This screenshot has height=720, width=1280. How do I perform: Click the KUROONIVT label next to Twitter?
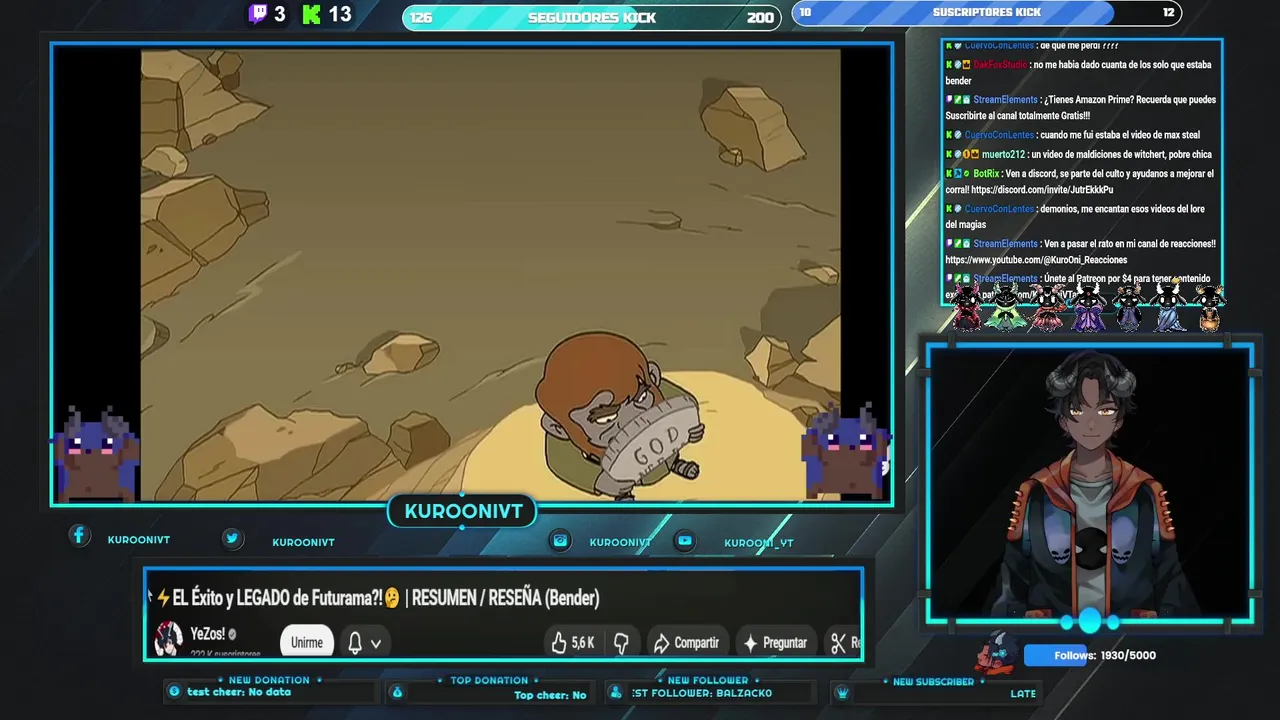pos(303,542)
